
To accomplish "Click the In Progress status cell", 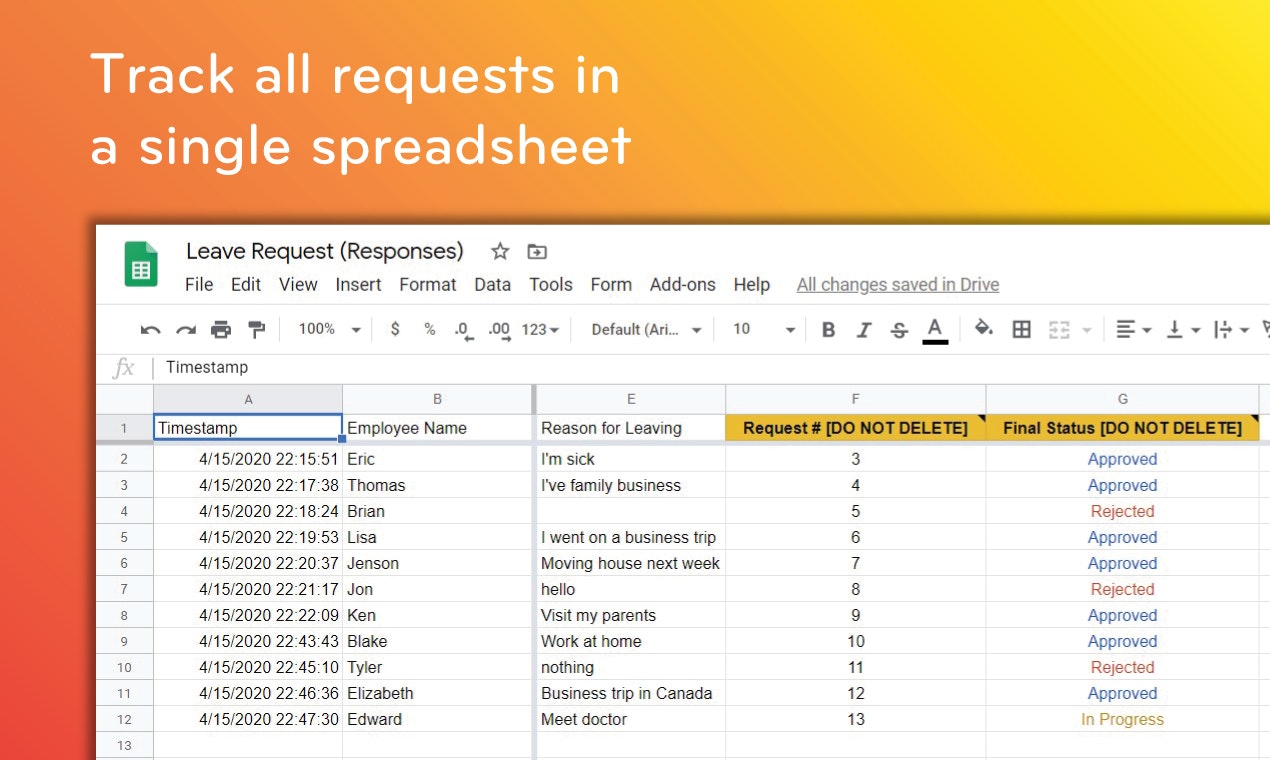I will (1123, 719).
